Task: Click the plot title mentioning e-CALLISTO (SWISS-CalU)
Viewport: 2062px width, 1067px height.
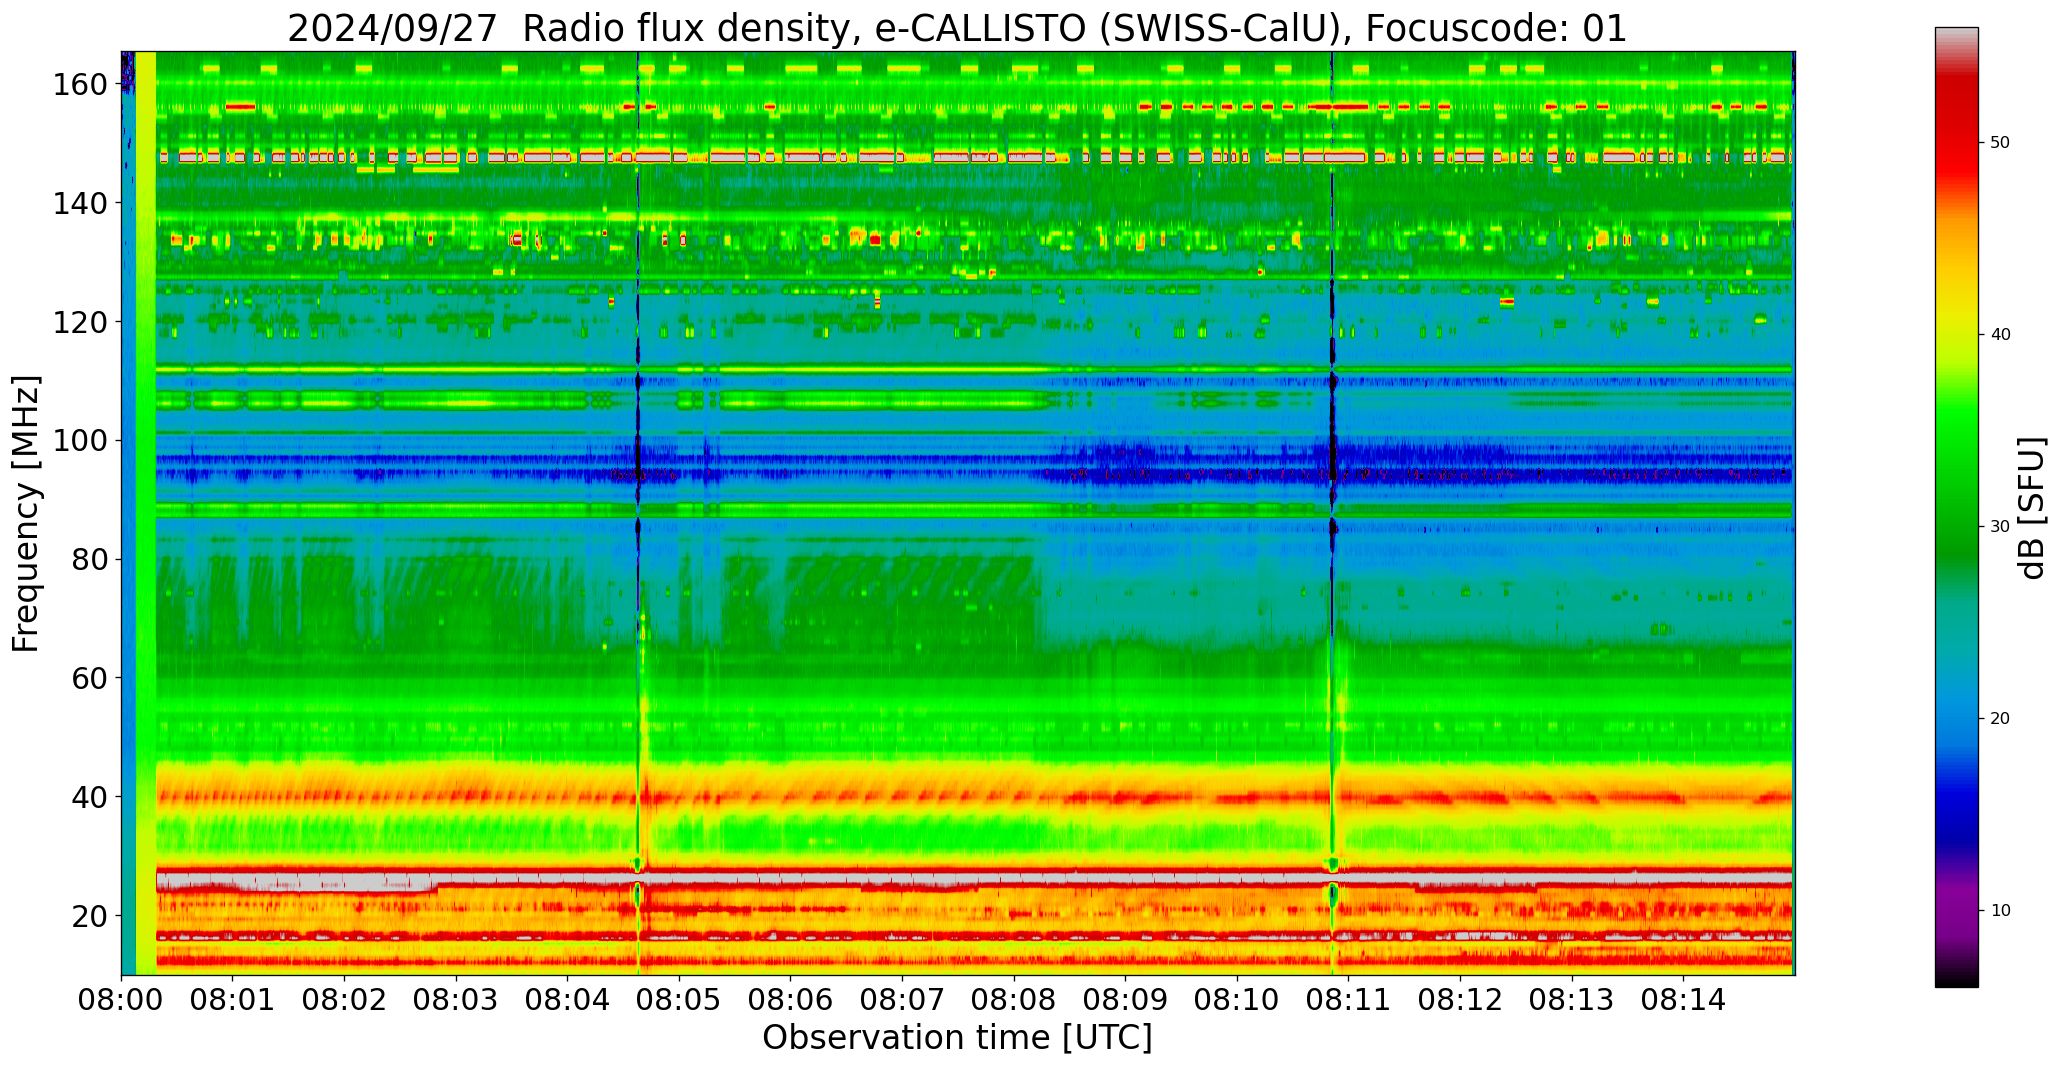Action: point(957,28)
